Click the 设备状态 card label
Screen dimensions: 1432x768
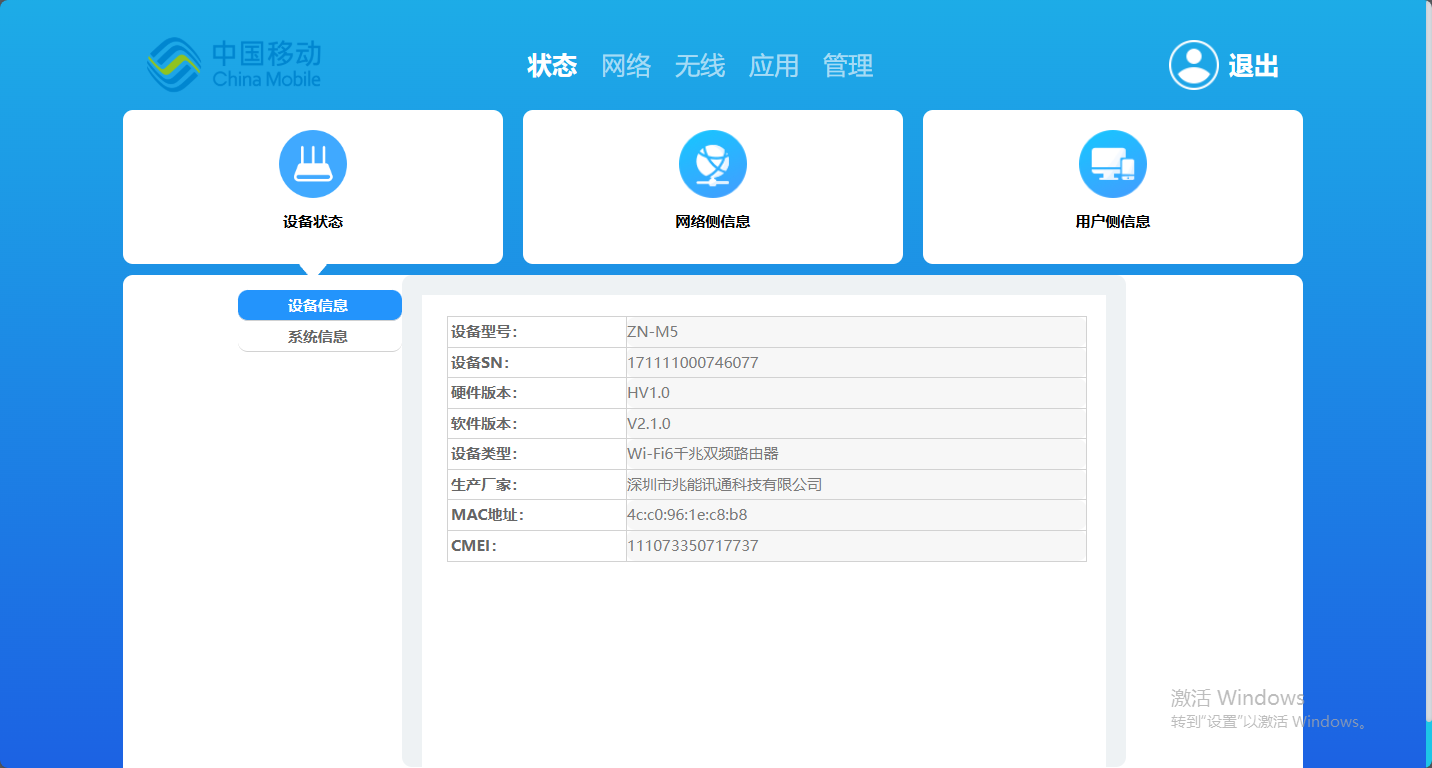click(313, 222)
